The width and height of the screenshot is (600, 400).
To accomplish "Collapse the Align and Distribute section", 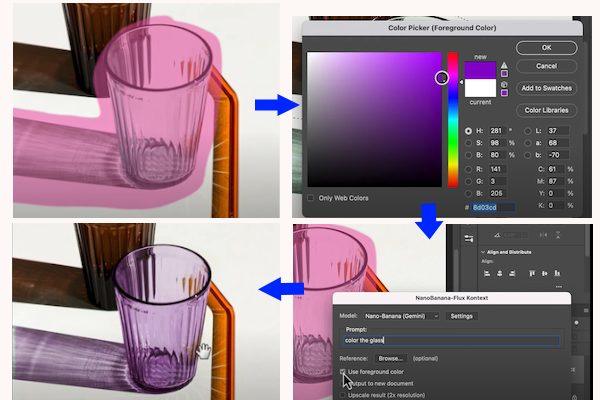I will click(x=483, y=252).
